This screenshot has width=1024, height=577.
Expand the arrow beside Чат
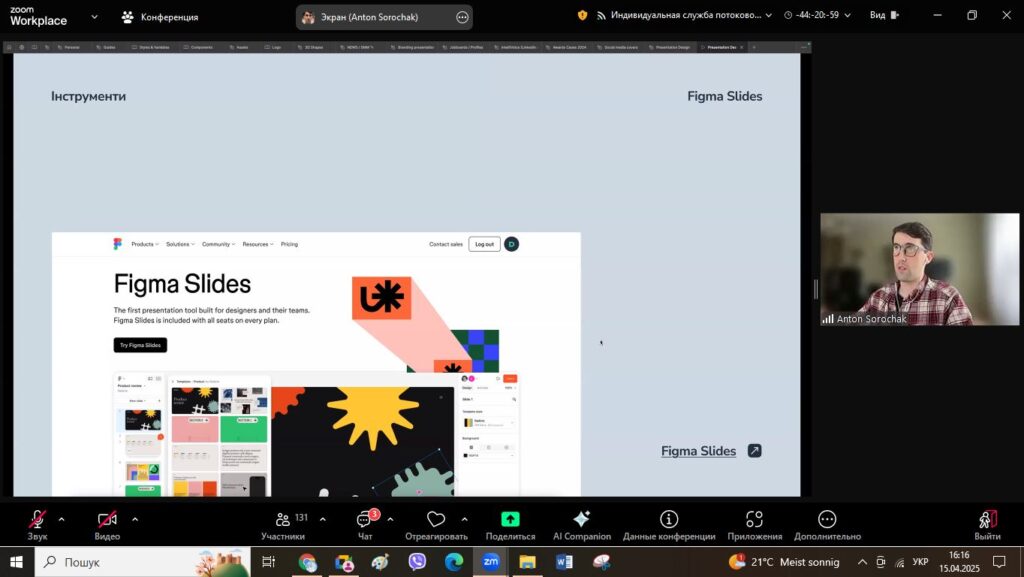click(390, 520)
